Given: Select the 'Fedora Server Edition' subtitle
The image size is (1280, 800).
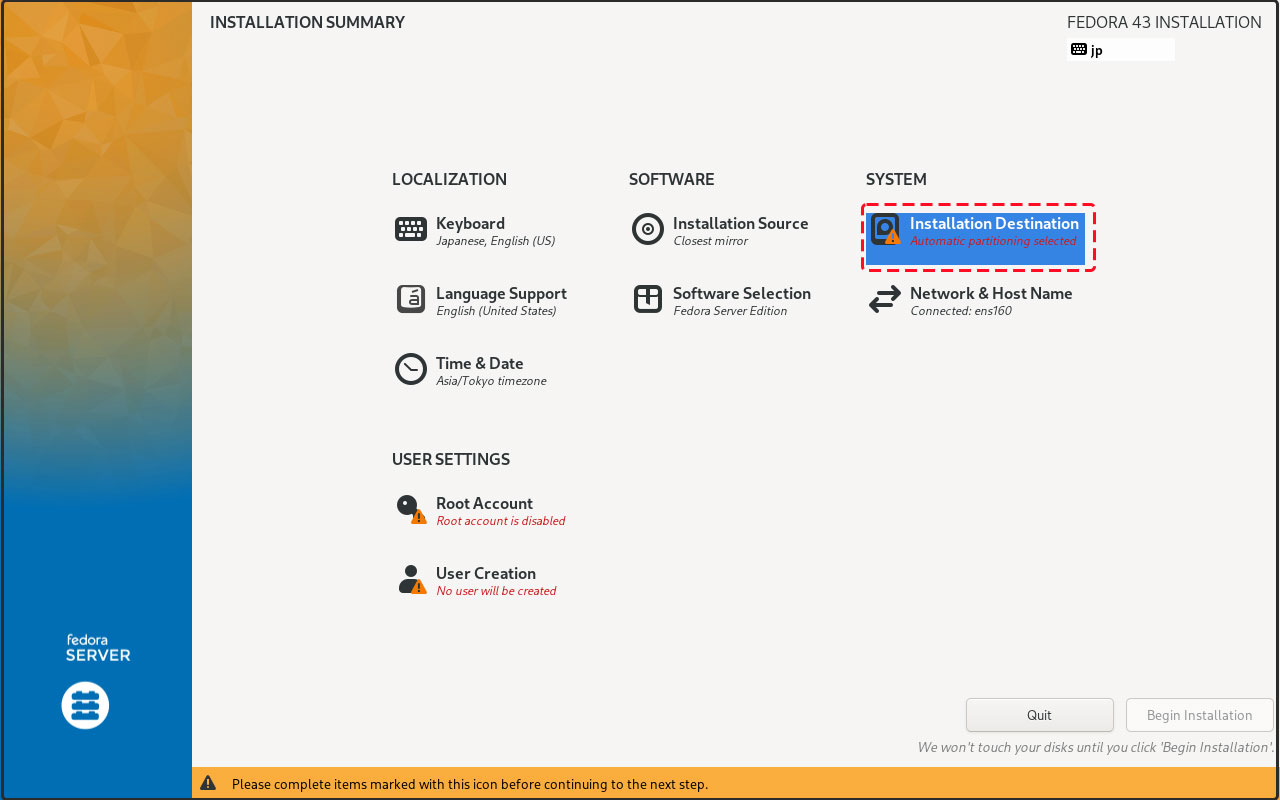Looking at the screenshot, I should pos(730,311).
